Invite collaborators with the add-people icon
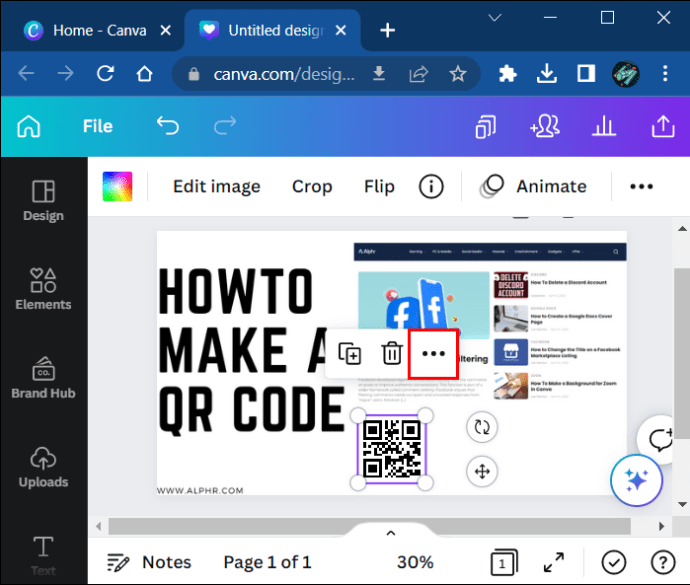Image resolution: width=690 pixels, height=585 pixels. 545,126
